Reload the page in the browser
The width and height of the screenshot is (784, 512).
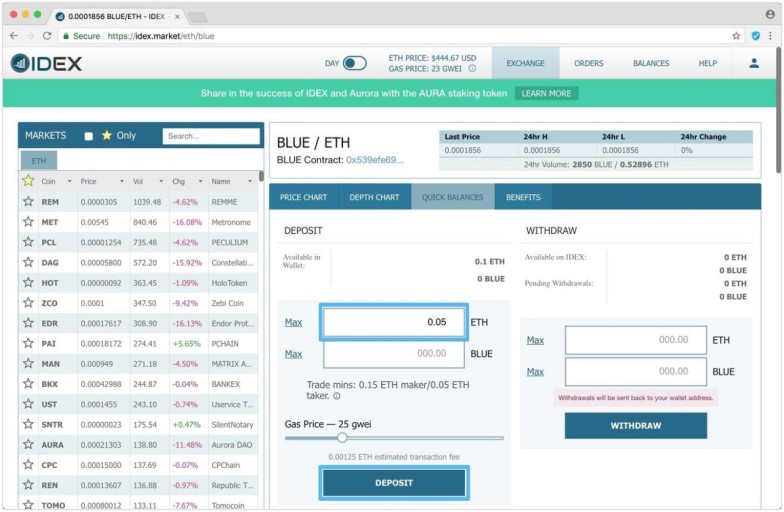point(47,36)
